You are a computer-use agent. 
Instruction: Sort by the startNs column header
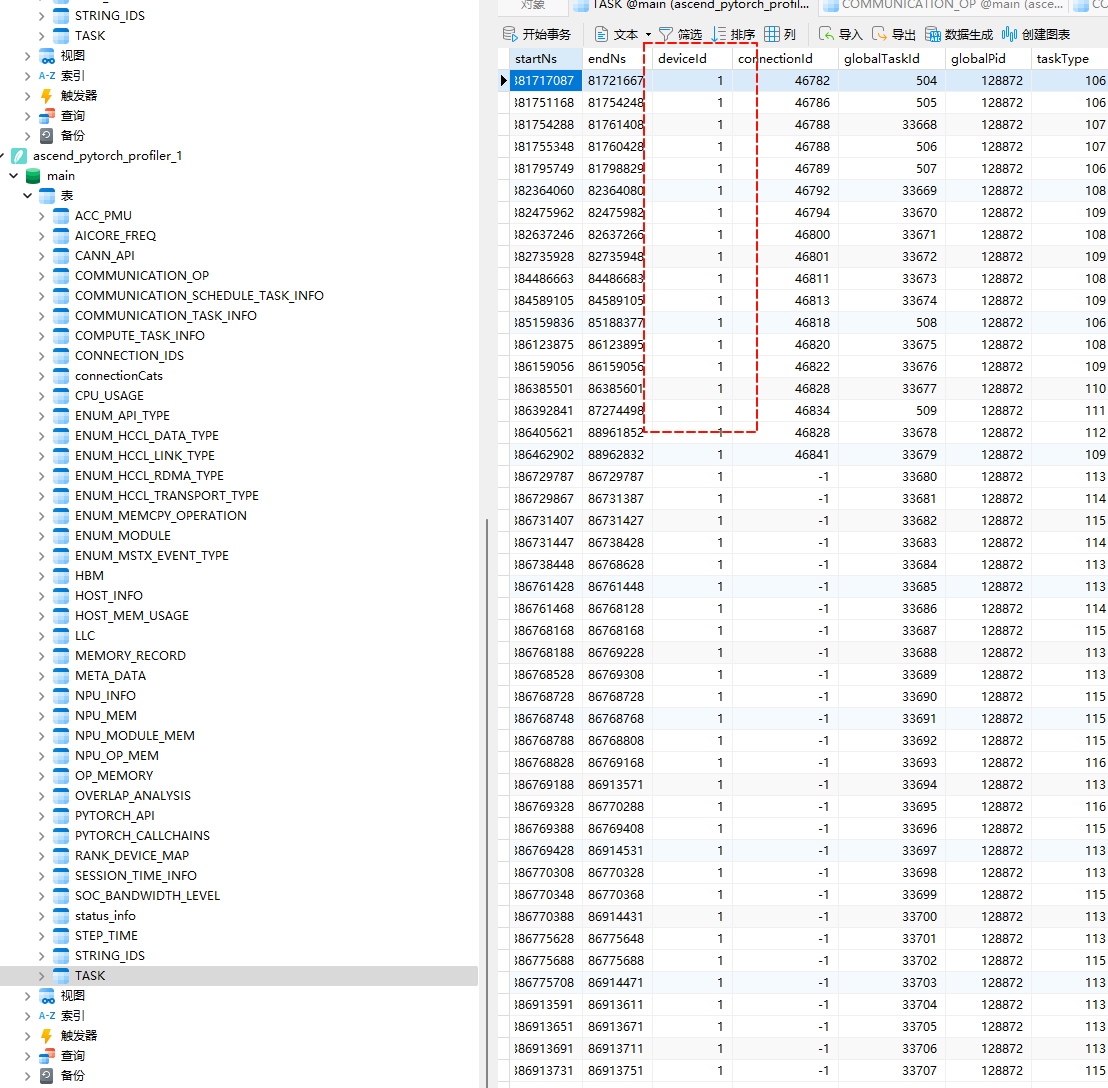point(546,59)
